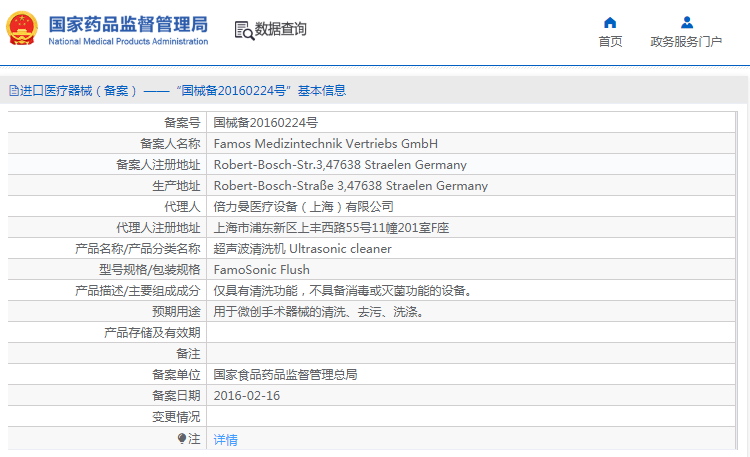
Task: Click the 备注 row label
Action: [188, 354]
